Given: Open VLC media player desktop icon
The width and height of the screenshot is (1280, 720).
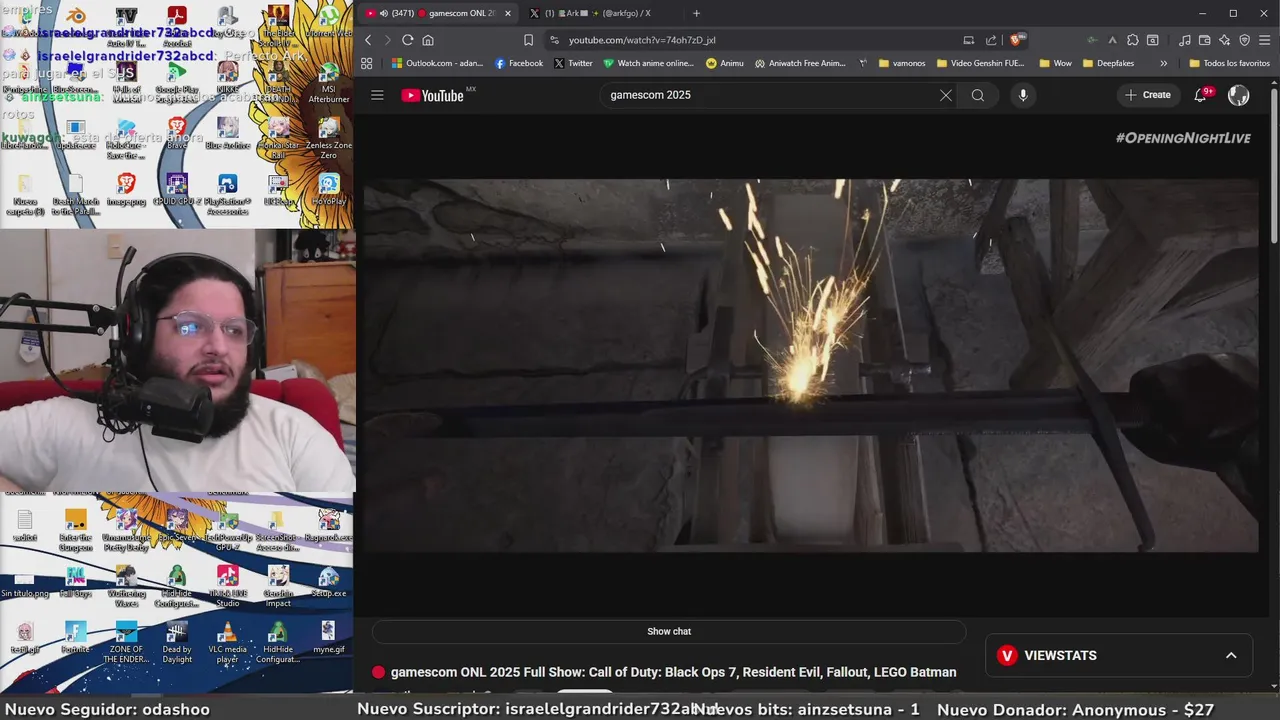Looking at the screenshot, I should pyautogui.click(x=227, y=643).
